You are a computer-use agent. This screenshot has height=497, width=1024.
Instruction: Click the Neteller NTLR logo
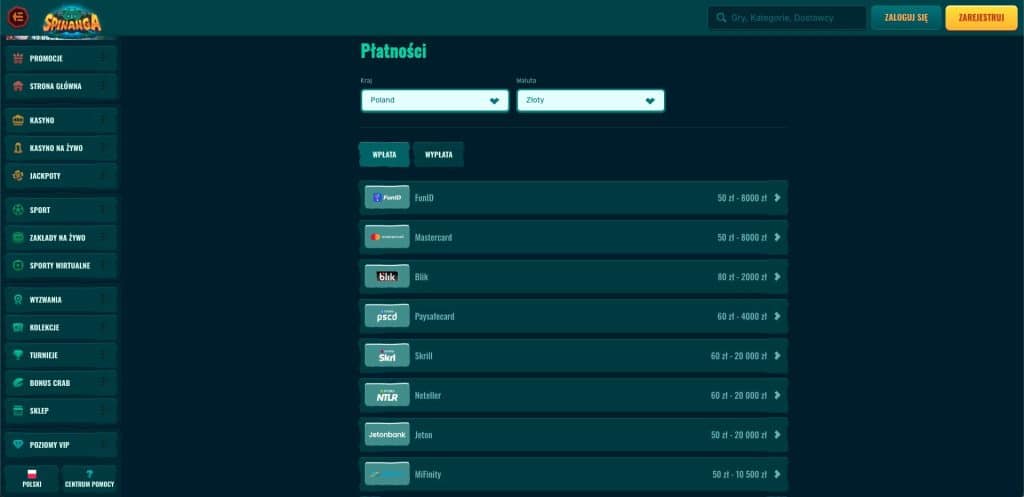pos(387,394)
